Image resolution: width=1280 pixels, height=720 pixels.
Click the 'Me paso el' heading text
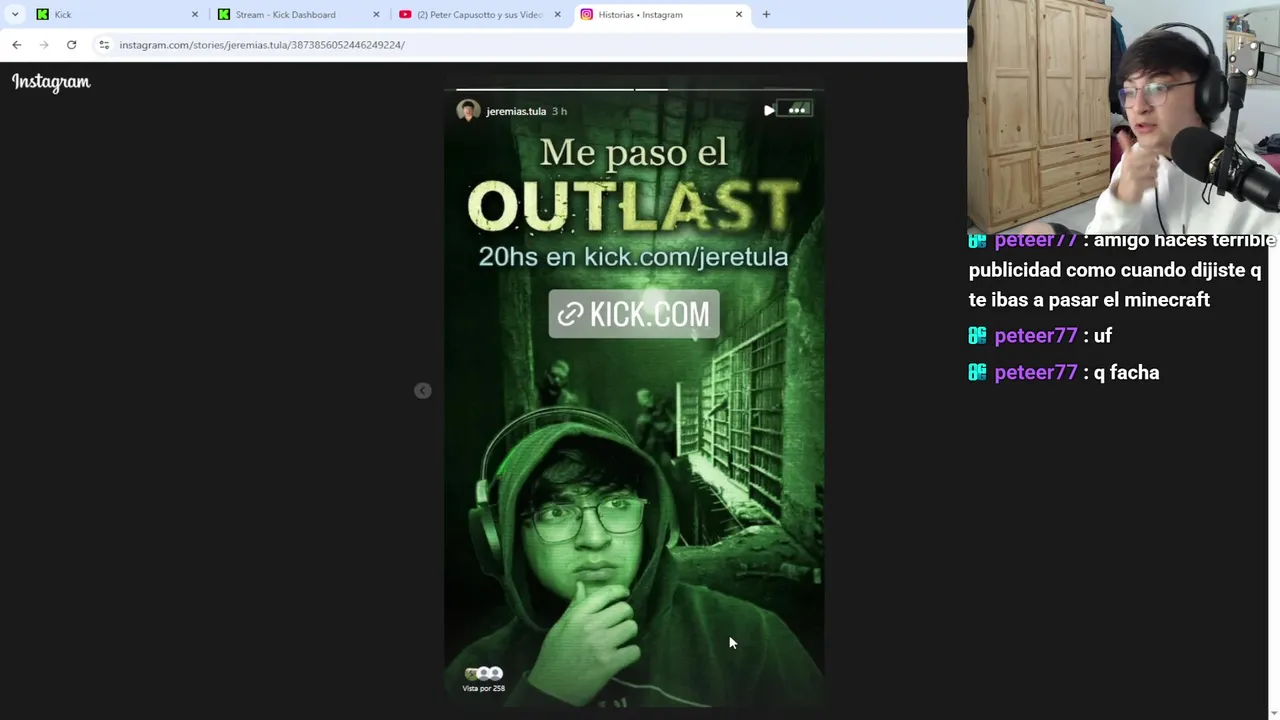(634, 152)
